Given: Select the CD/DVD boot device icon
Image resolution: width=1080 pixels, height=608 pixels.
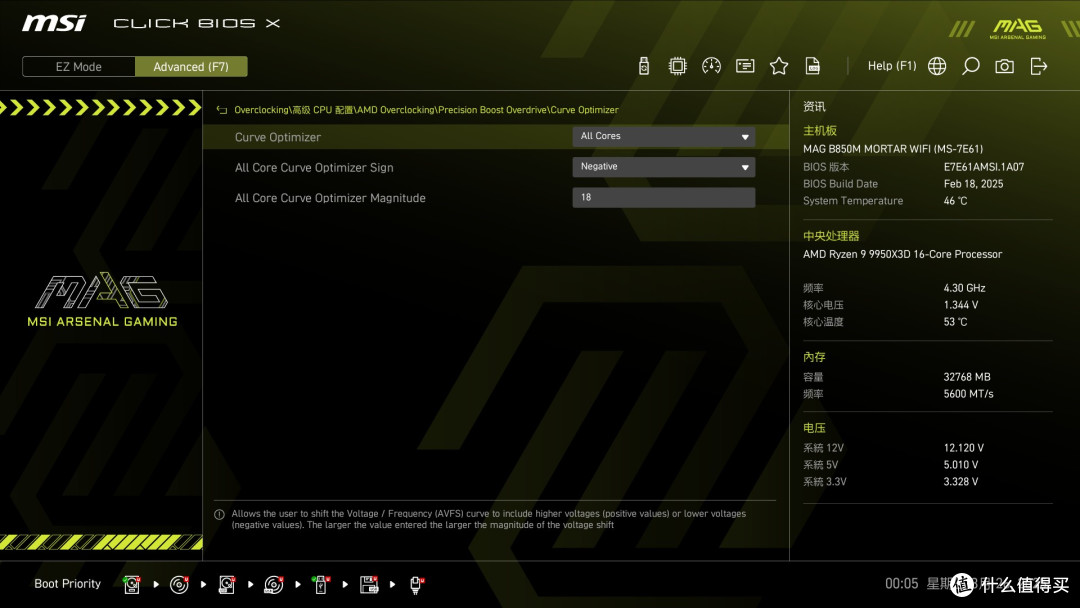Looking at the screenshot, I should point(179,585).
